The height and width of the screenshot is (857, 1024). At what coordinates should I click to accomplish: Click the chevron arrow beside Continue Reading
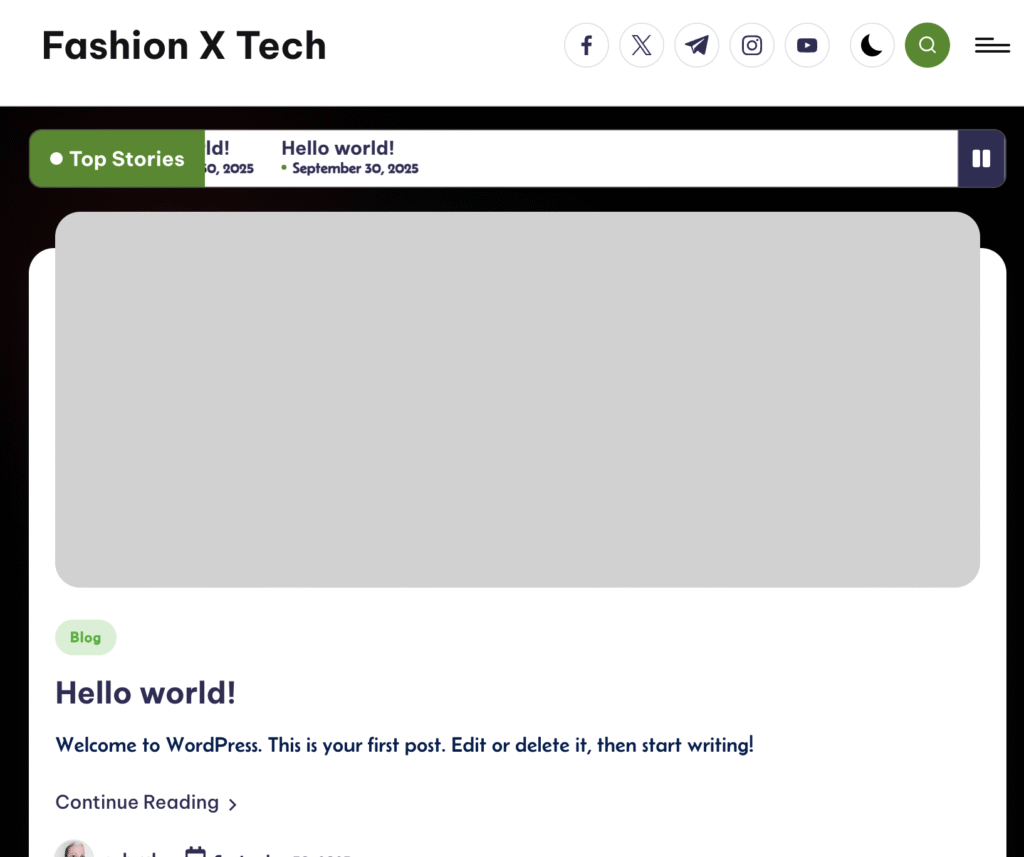[233, 804]
